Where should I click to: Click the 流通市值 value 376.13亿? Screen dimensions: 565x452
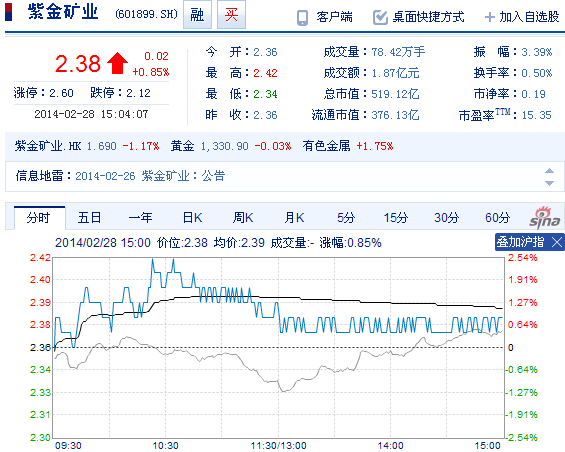coord(395,115)
